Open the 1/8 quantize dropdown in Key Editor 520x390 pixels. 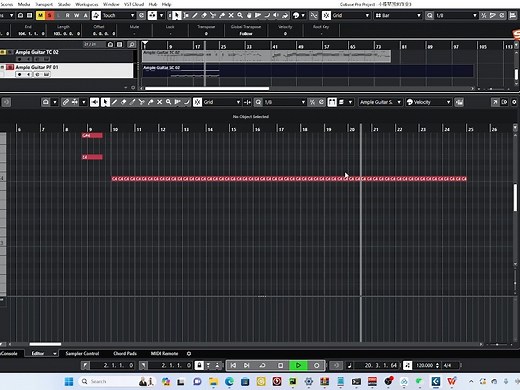[x=284, y=102]
